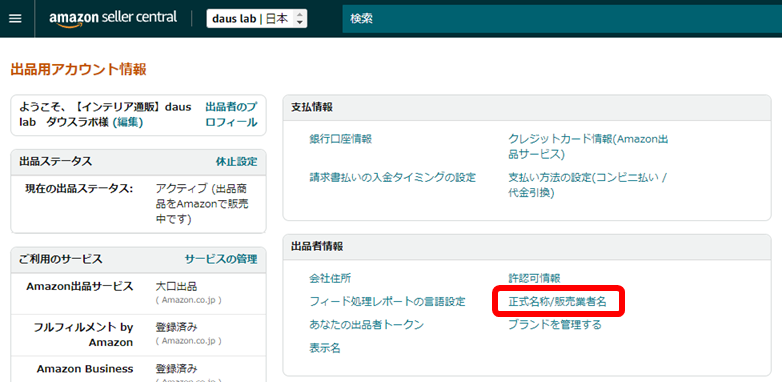Click the フルフィルメント by Amazon row label
The image size is (782, 382).
point(83,335)
